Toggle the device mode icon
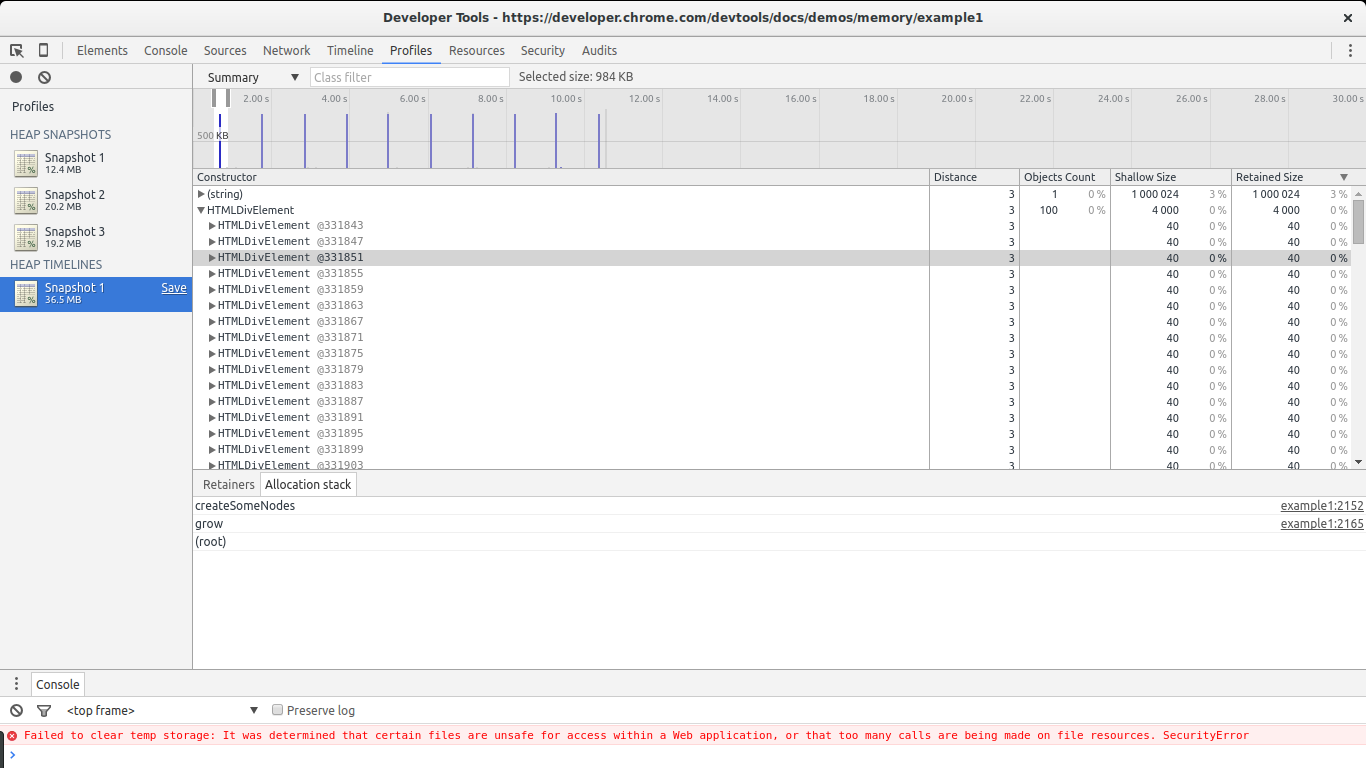The image size is (1366, 768). [x=43, y=50]
